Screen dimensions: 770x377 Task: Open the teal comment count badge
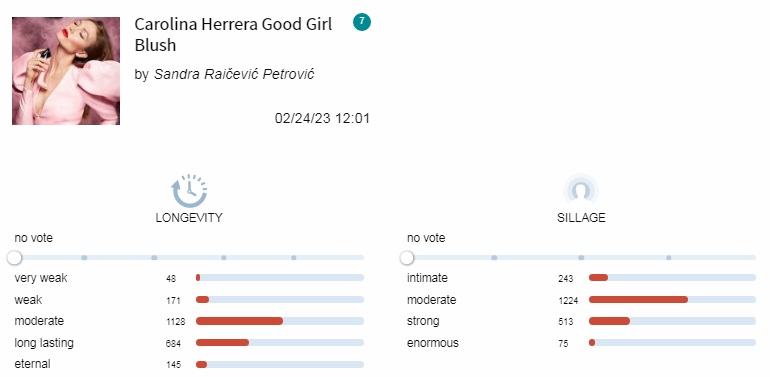pyautogui.click(x=362, y=22)
